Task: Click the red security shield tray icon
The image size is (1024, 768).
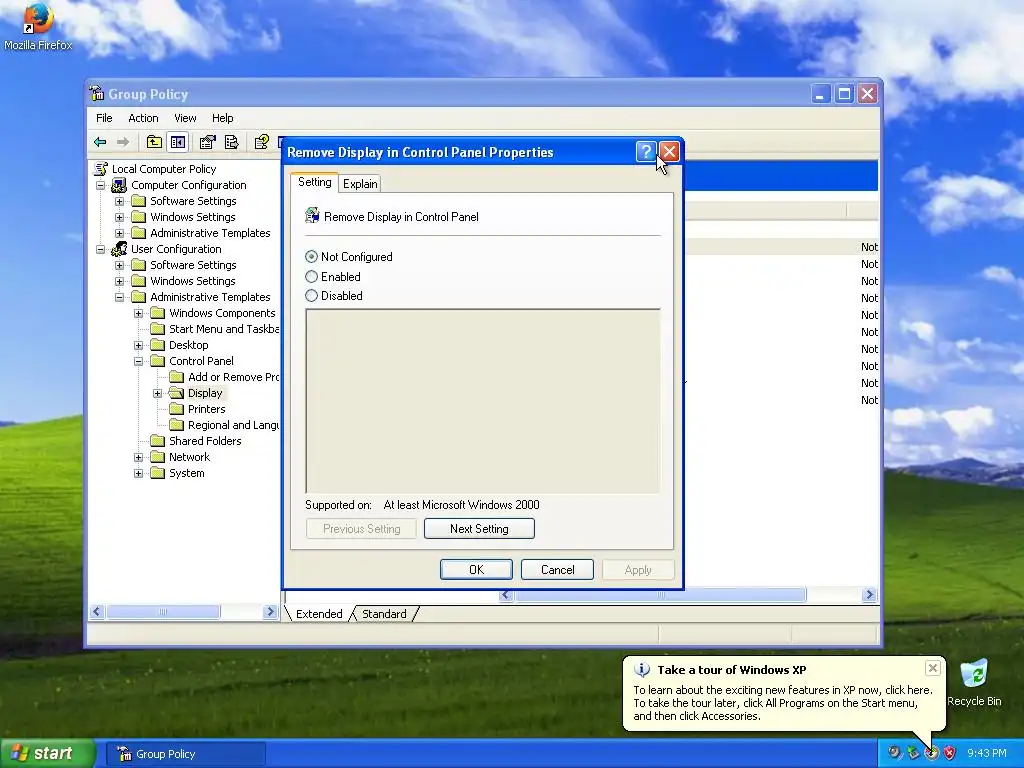Action: [950, 753]
